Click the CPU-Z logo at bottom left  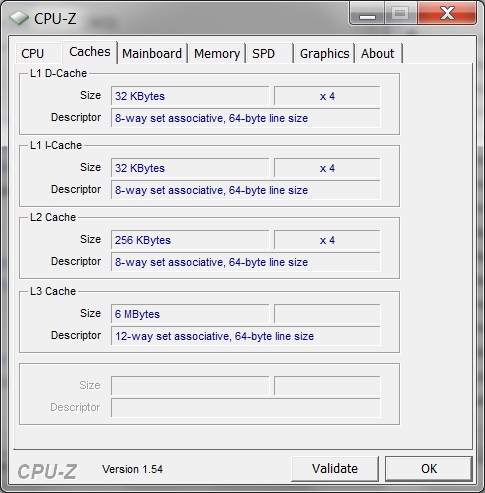47,471
